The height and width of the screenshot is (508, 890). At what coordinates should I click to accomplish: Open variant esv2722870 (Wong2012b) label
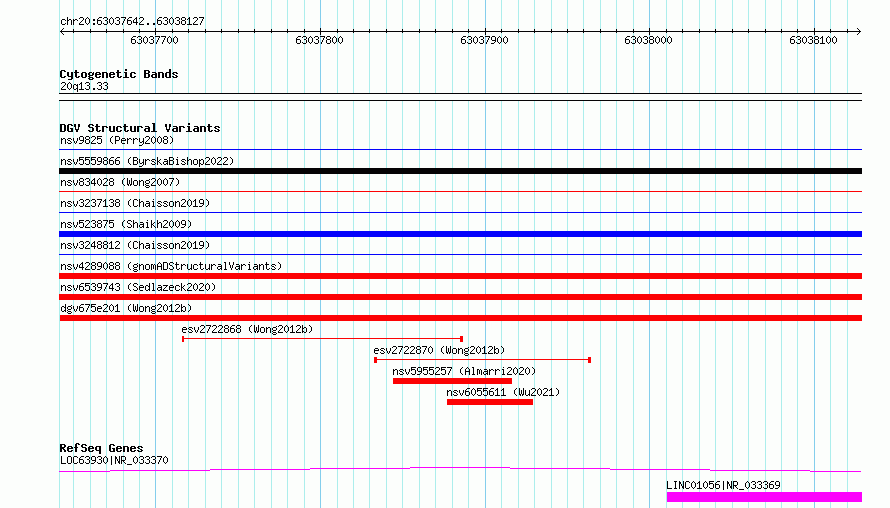pyautogui.click(x=439, y=350)
